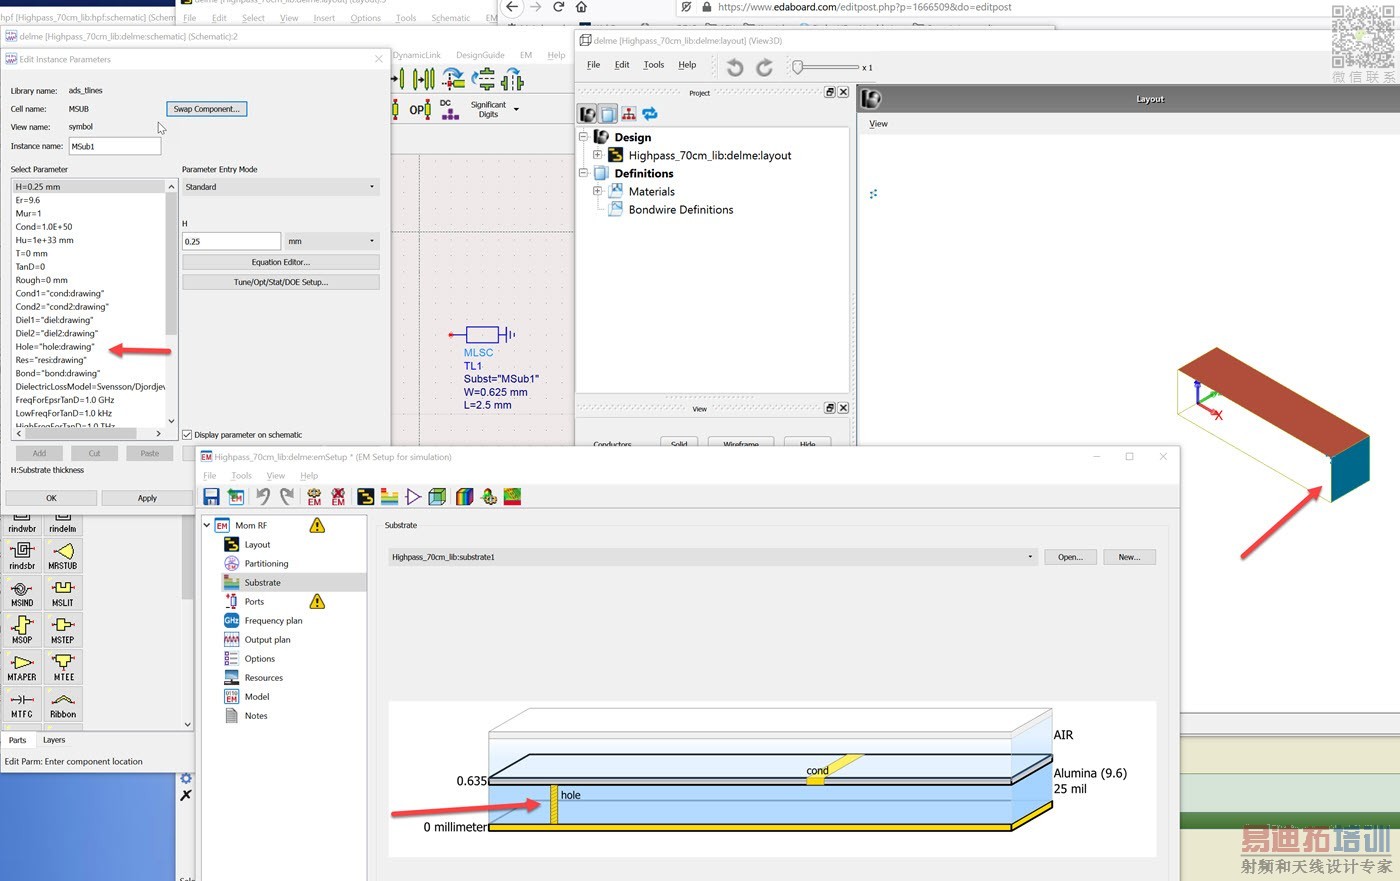Open the Tools menu in View3D window

tap(653, 65)
